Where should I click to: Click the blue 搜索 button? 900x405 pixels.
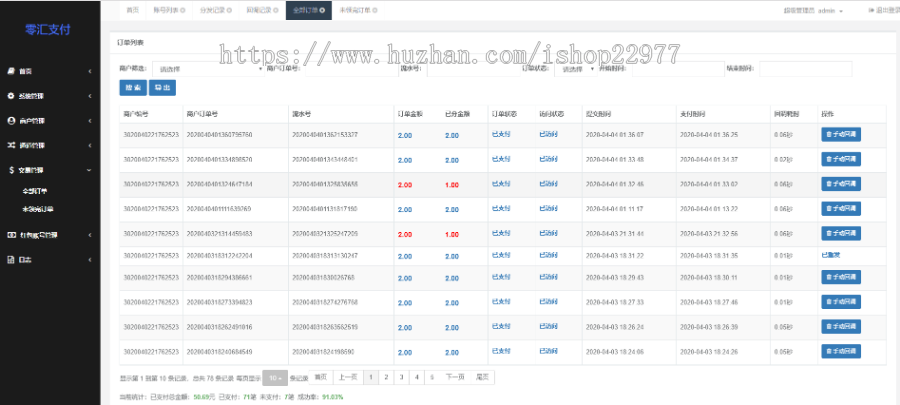133,88
